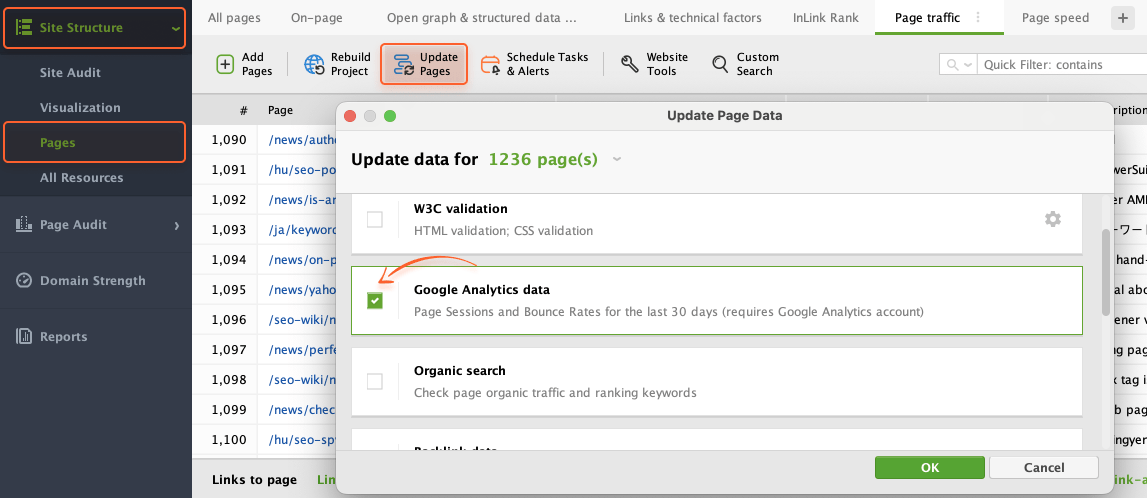This screenshot has width=1147, height=498.
Task: Enable the Organic search checkbox
Action: (x=375, y=381)
